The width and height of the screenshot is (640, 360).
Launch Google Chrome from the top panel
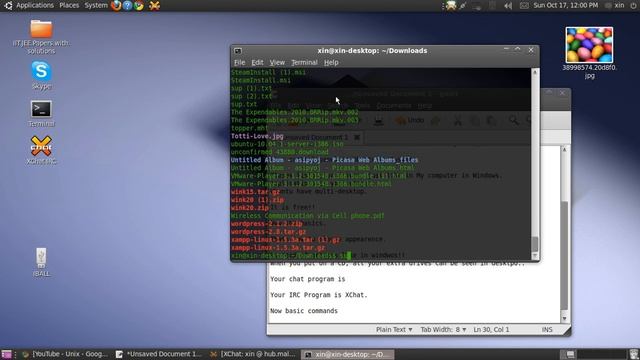(139, 5)
